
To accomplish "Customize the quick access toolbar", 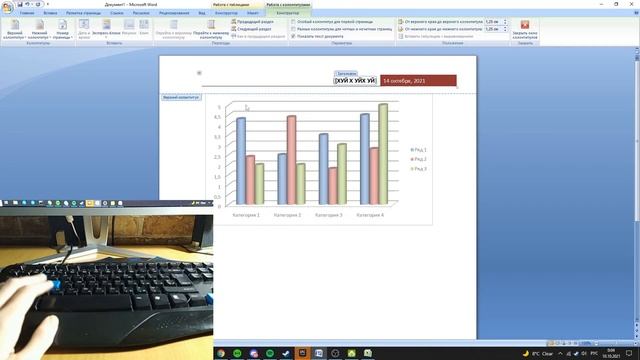I will (48, 4).
